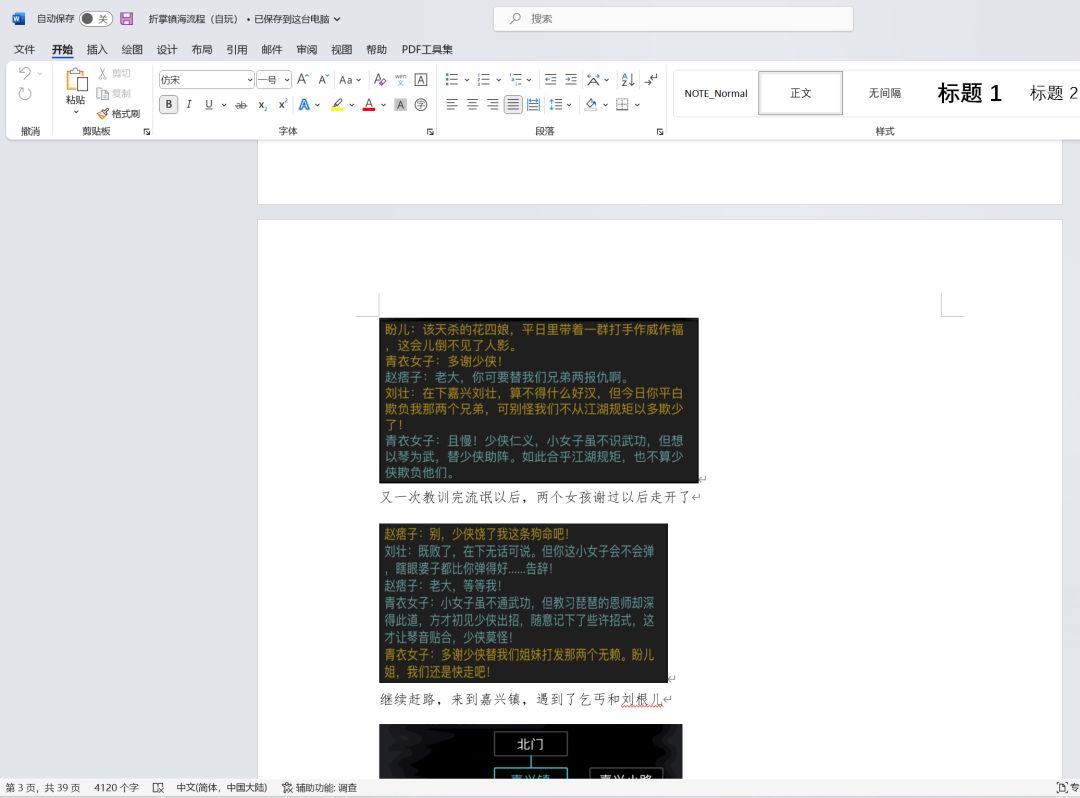1080x798 pixels.
Task: Click language 中文(简体, 中国大陆) in status bar
Action: tap(222, 788)
